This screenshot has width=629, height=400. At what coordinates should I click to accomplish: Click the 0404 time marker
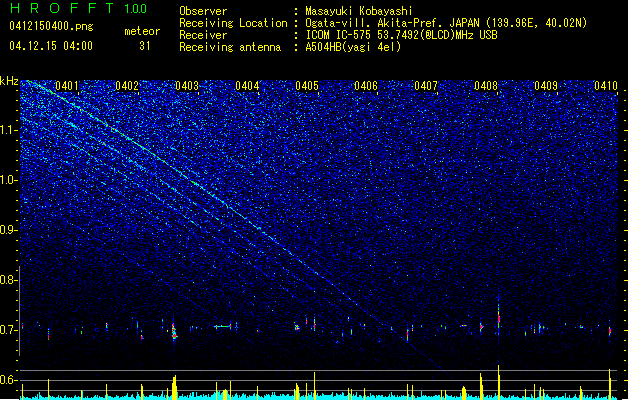point(247,86)
